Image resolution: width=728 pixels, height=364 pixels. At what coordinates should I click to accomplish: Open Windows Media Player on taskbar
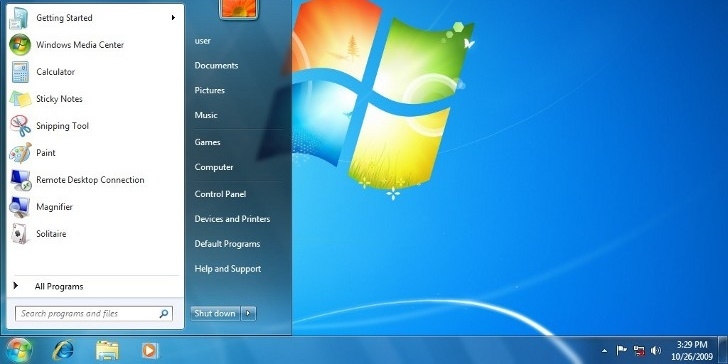(150, 351)
